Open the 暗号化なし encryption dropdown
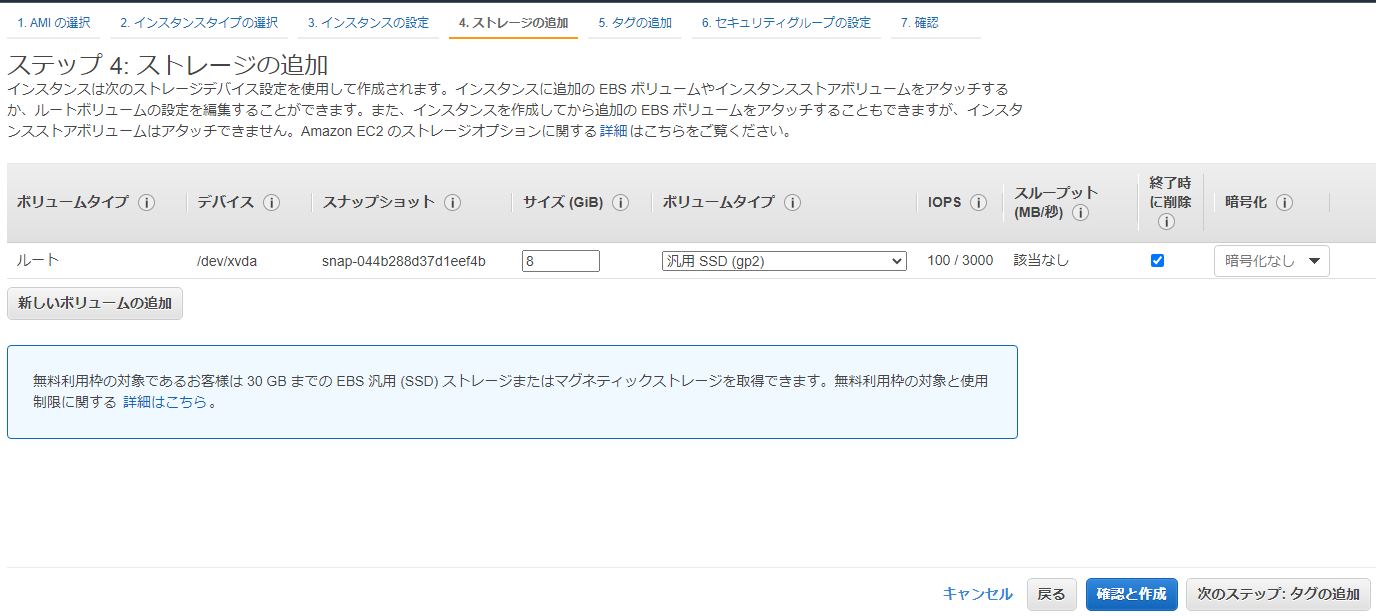This screenshot has height=616, width=1376. pos(1271,261)
